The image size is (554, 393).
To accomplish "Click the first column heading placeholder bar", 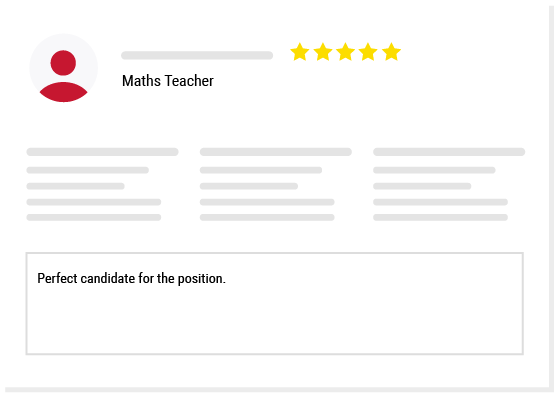I will (x=102, y=152).
